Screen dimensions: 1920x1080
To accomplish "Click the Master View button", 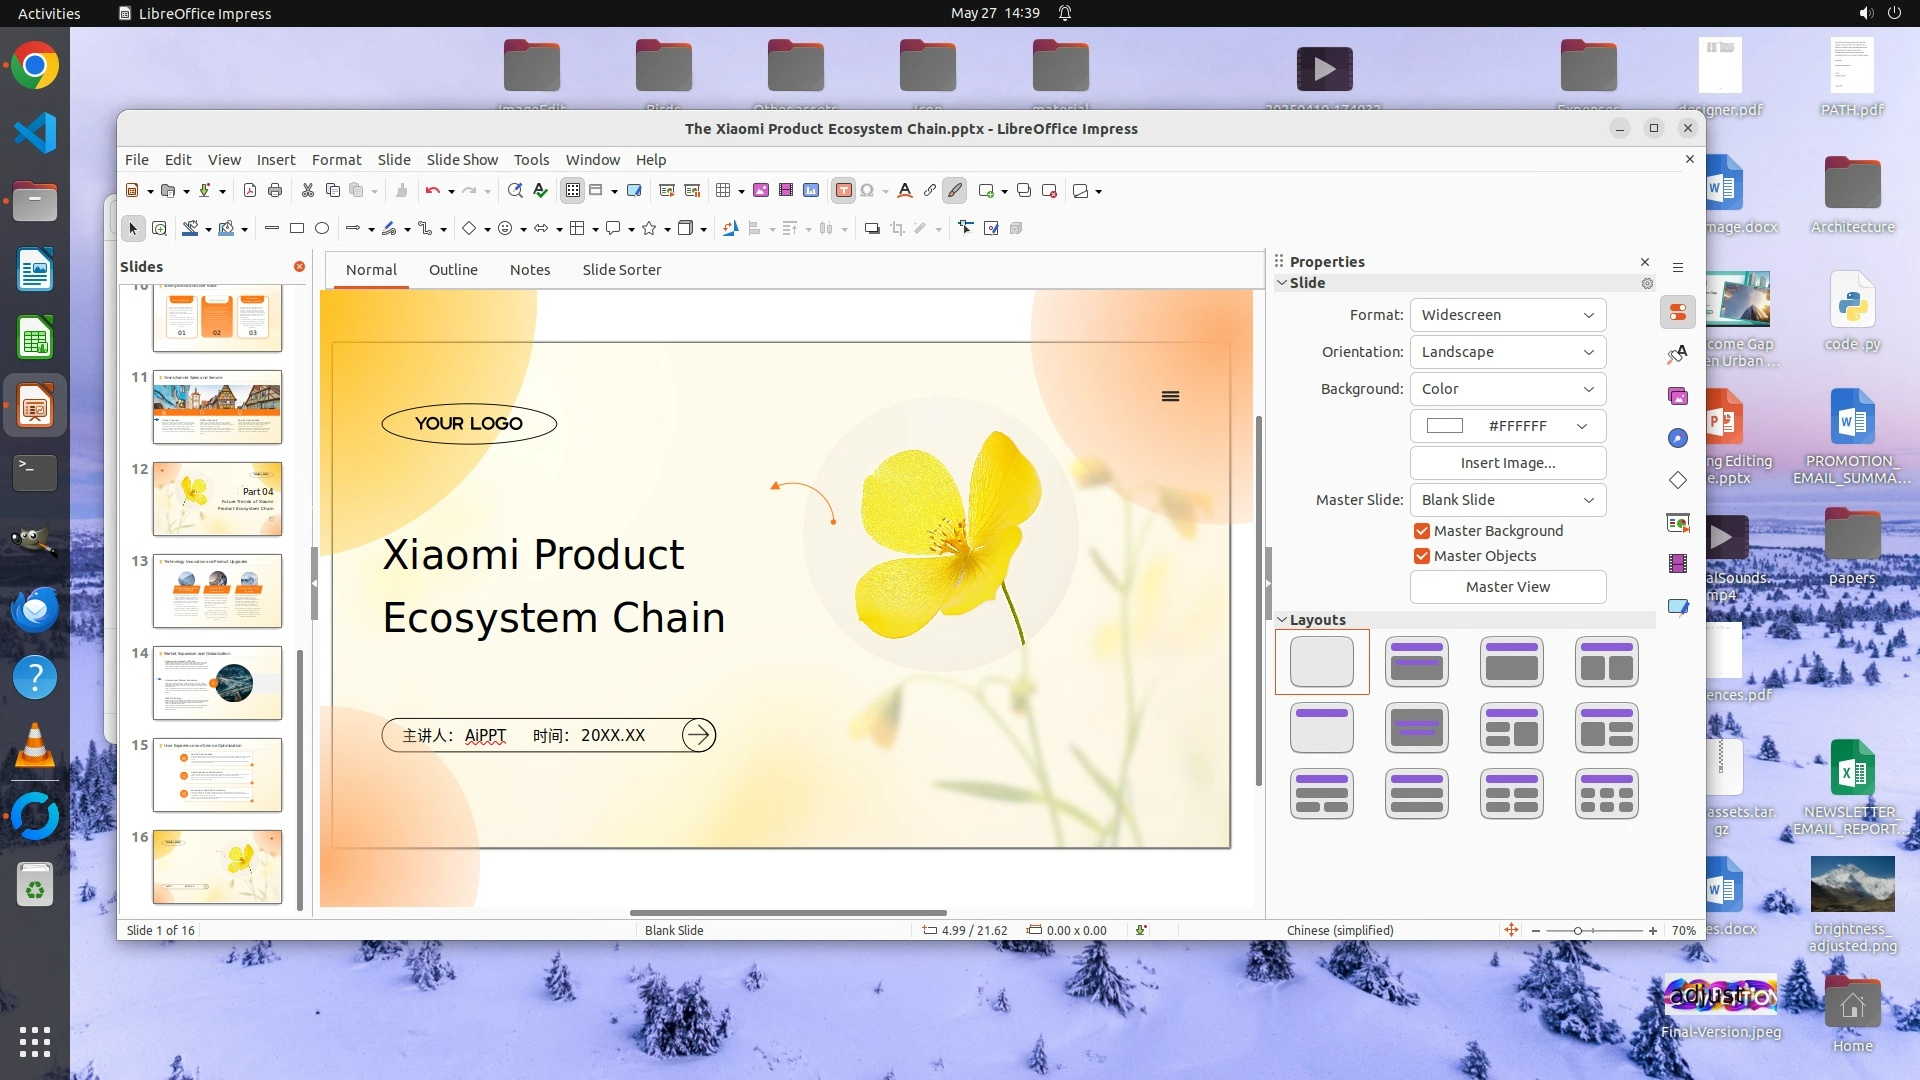I will [1507, 587].
